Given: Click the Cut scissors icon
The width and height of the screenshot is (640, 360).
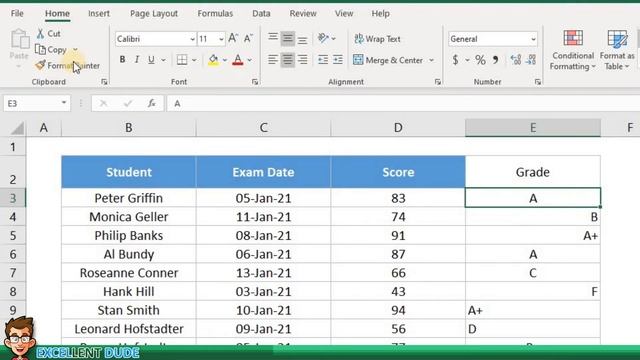Looking at the screenshot, I should coord(40,33).
